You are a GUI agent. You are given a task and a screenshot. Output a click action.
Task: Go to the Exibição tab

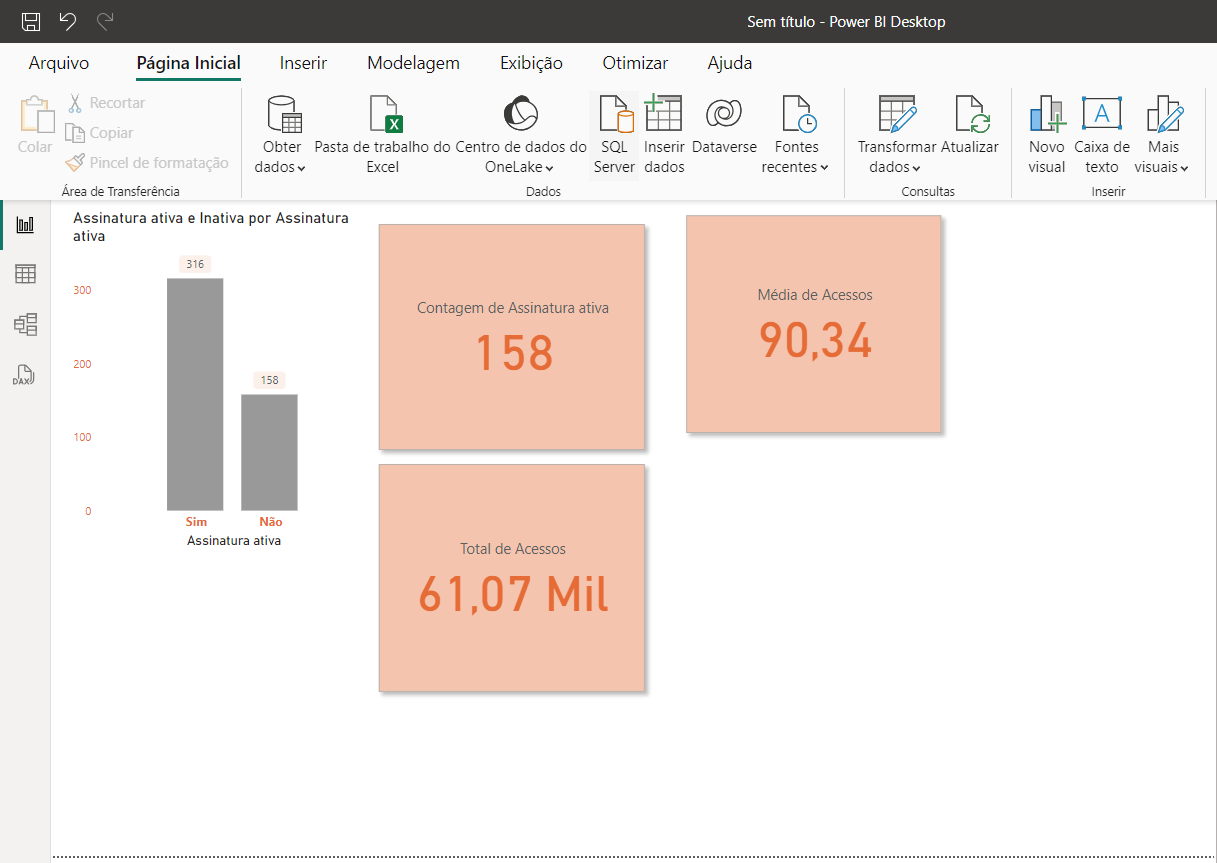point(532,63)
